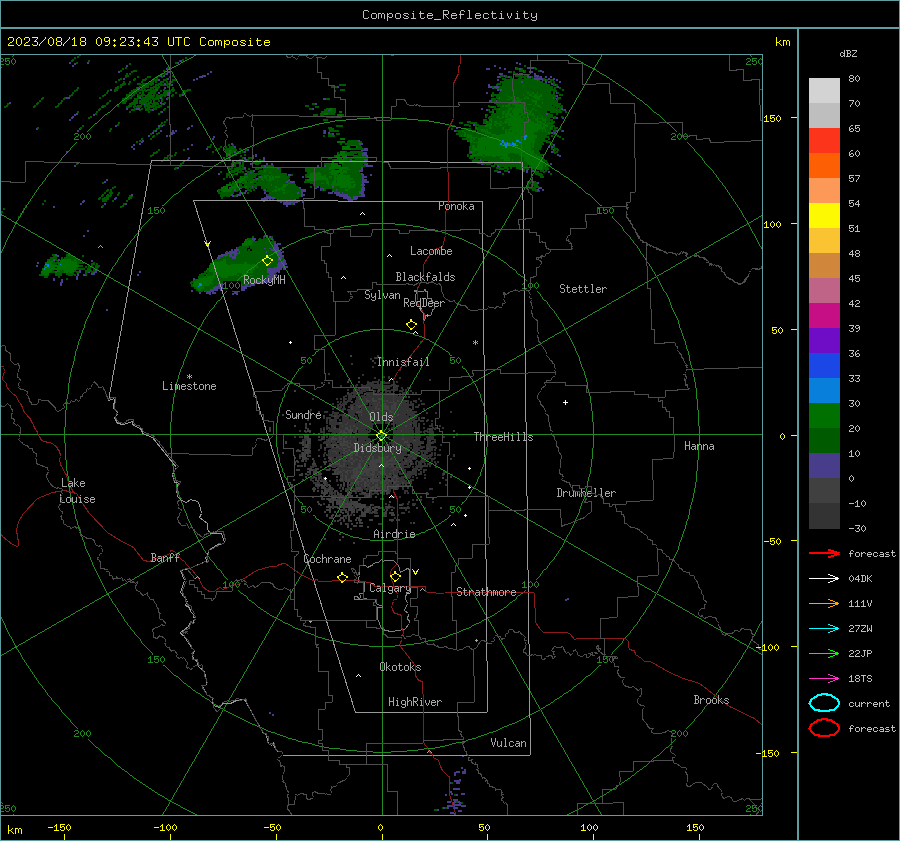Select the indigo 10-0 dBZ color swatch
900x841 pixels.
[824, 466]
